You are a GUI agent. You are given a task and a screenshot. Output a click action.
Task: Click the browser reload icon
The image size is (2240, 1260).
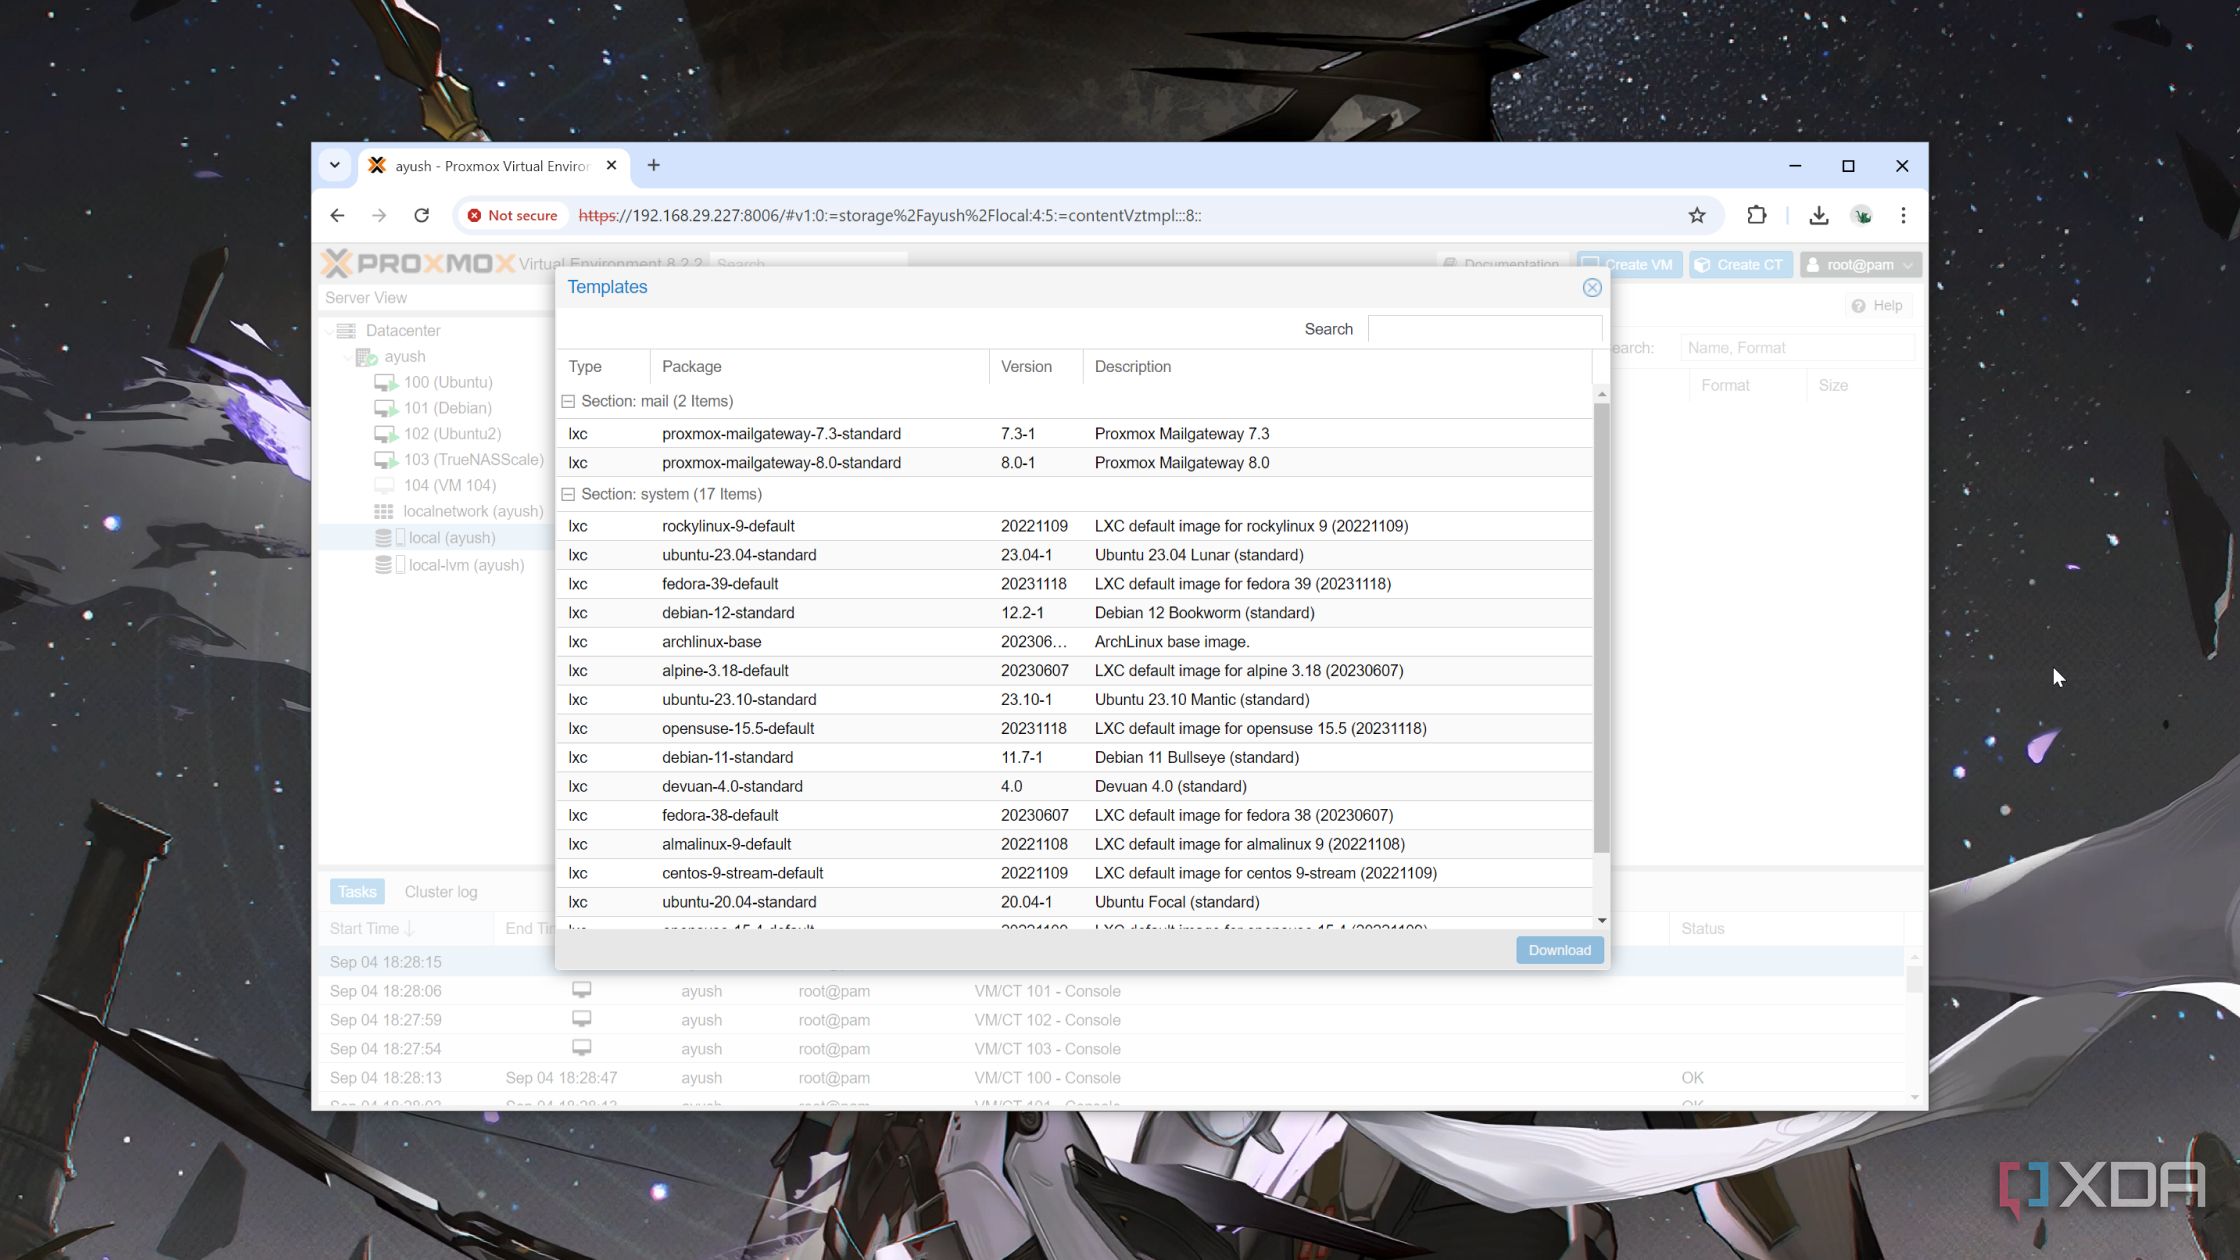[421, 215]
